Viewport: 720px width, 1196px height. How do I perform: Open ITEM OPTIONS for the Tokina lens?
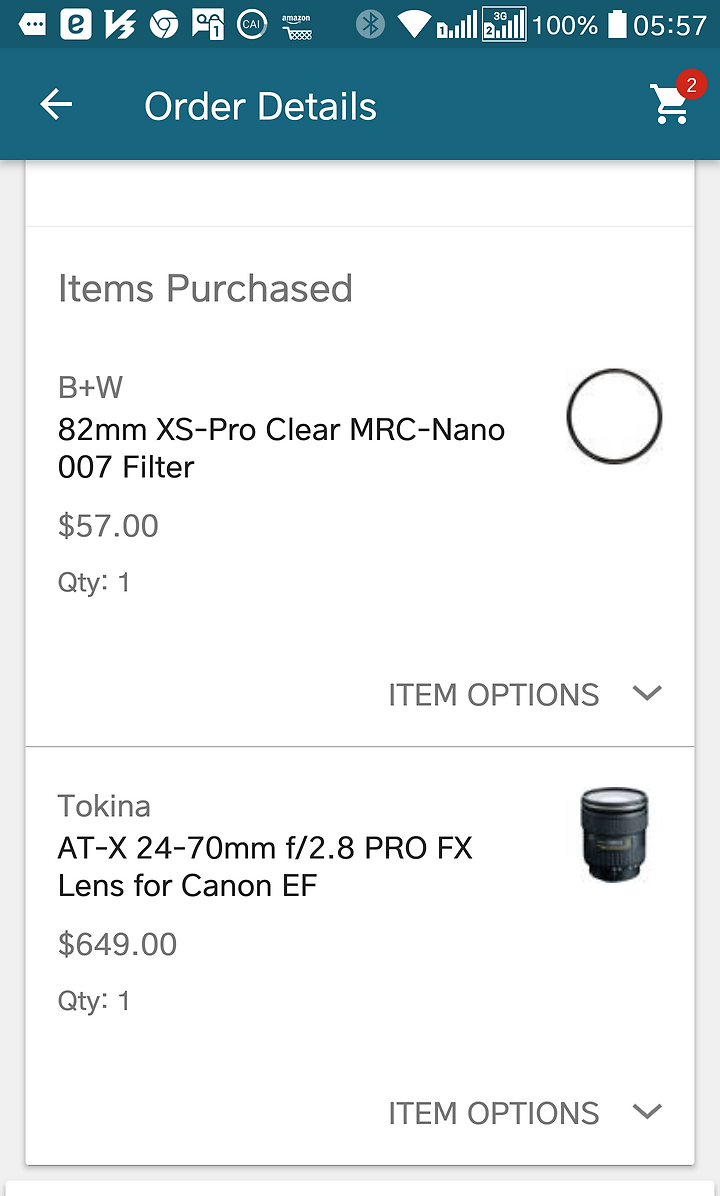click(494, 1112)
